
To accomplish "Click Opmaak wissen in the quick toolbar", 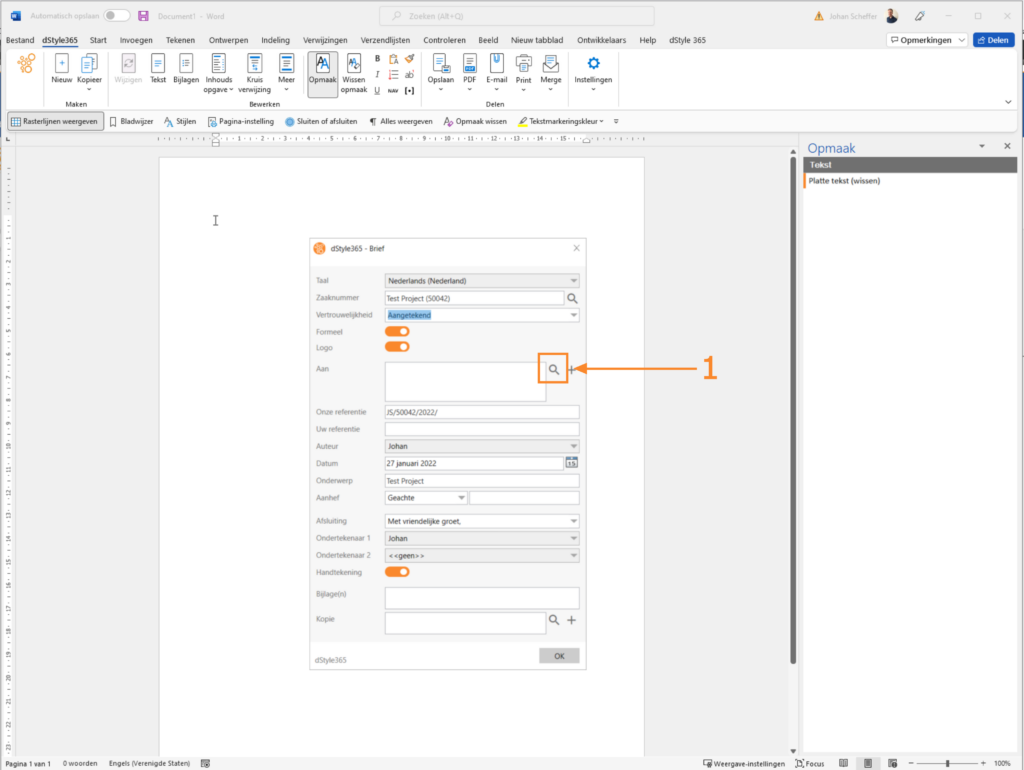I will click(475, 121).
